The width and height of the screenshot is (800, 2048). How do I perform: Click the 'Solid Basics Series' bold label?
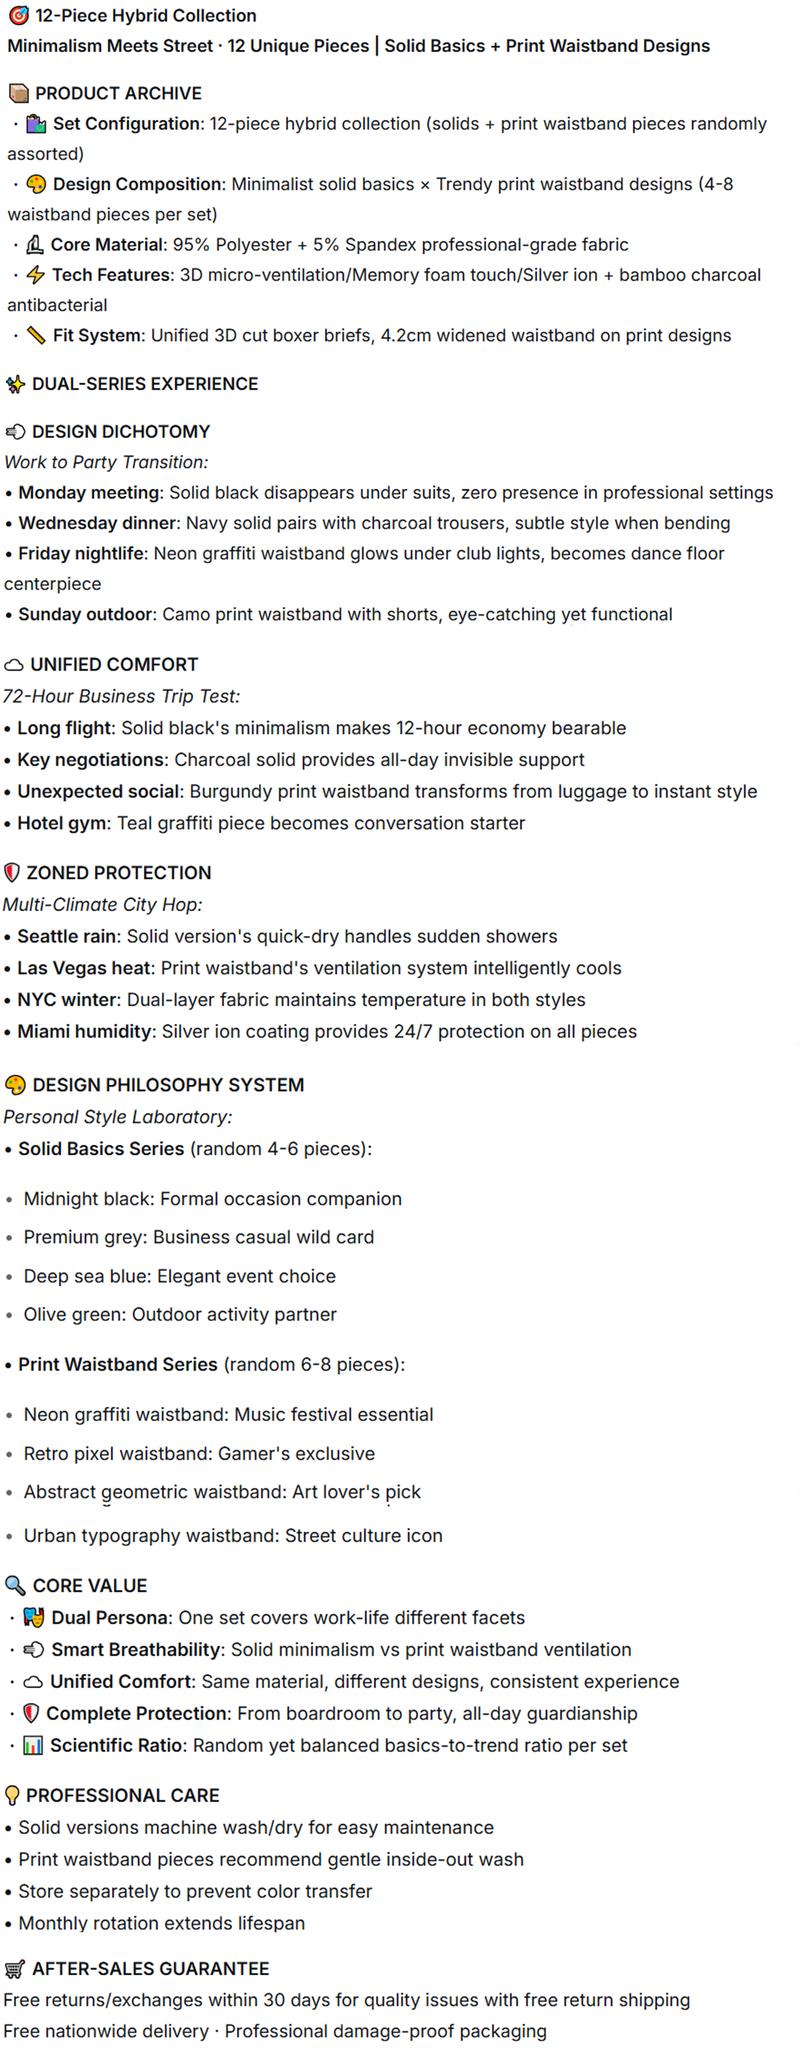point(101,1149)
